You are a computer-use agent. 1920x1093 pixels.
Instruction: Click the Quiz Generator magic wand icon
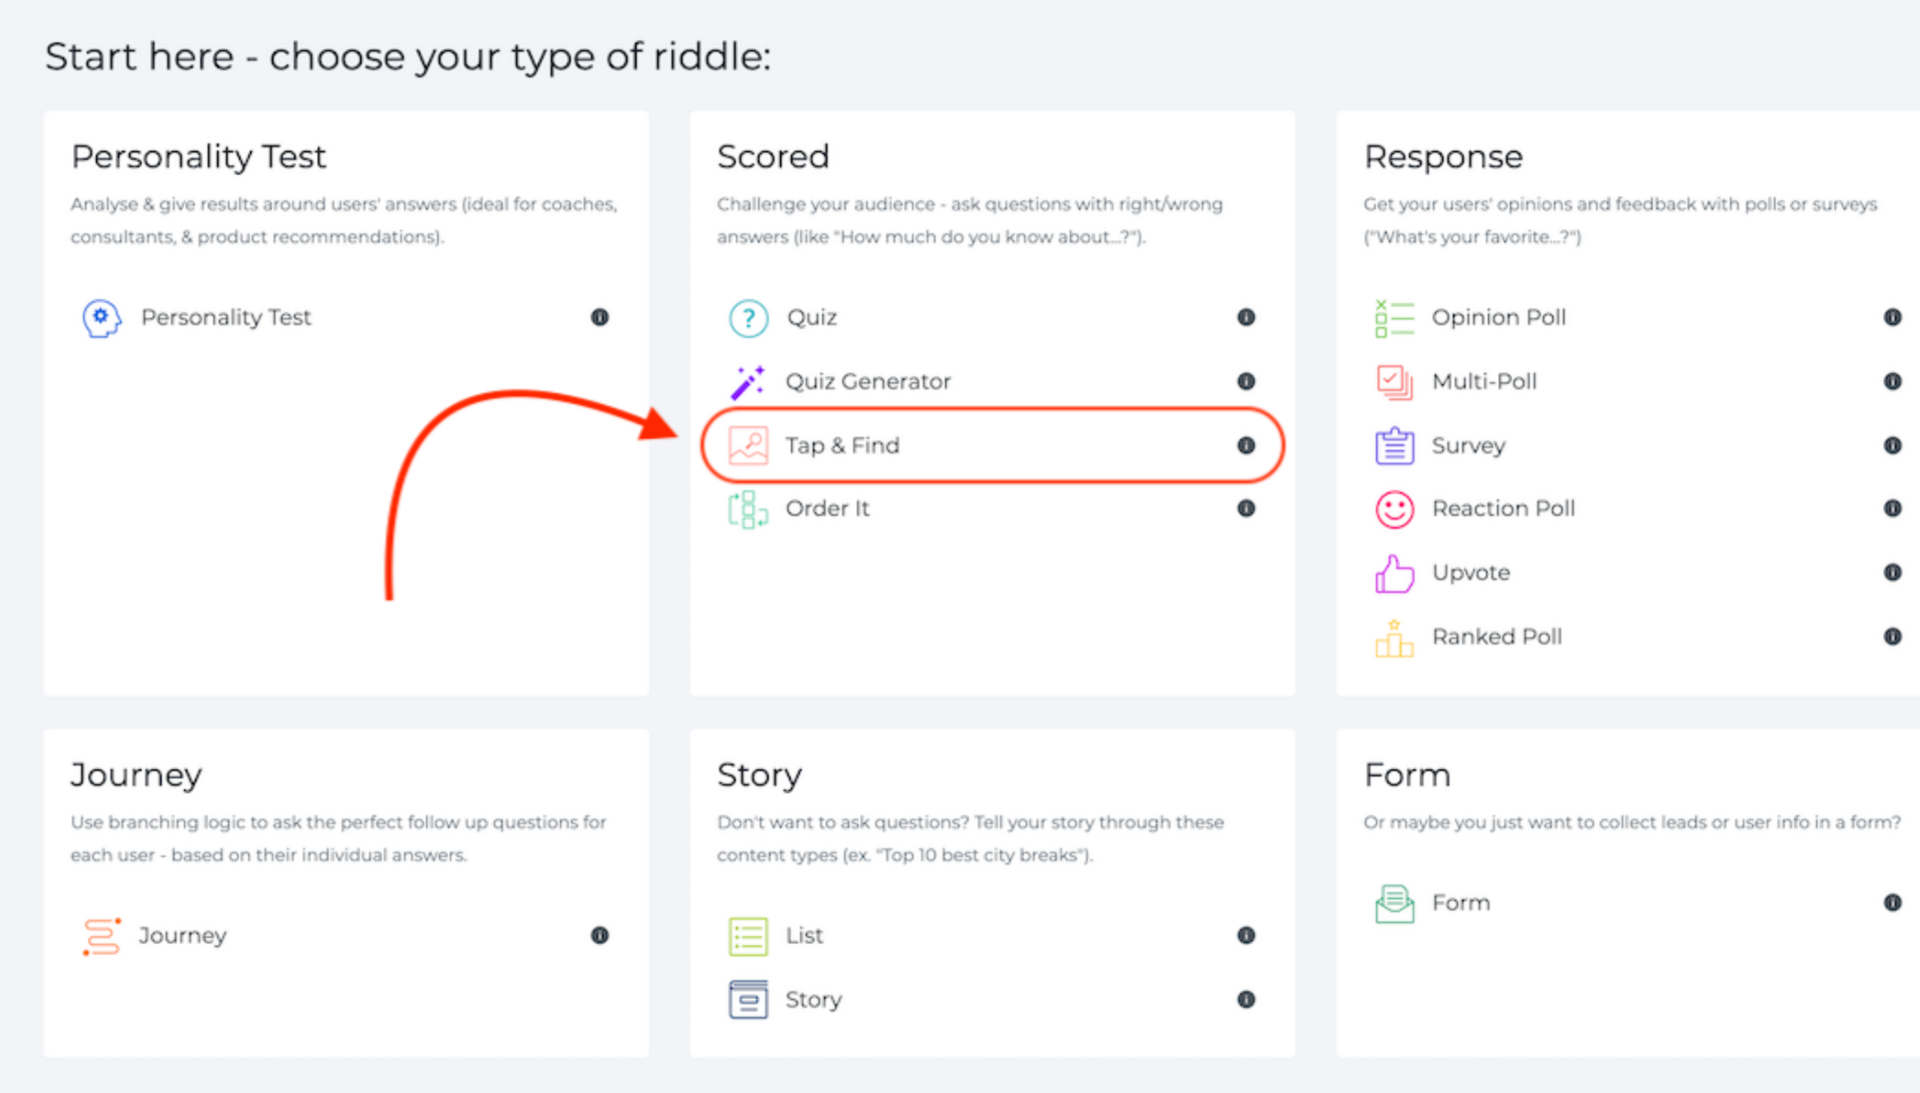[x=747, y=382]
